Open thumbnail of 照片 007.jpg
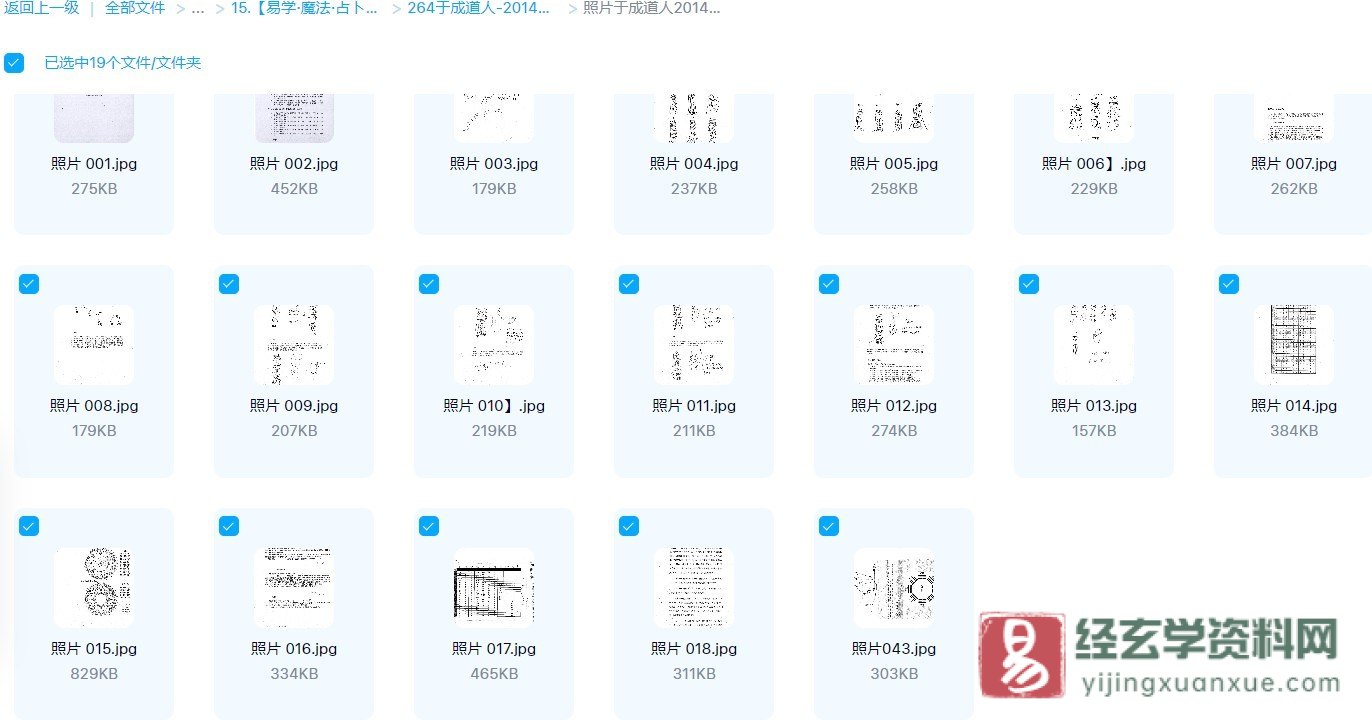The width and height of the screenshot is (1372, 727). [x=1294, y=117]
